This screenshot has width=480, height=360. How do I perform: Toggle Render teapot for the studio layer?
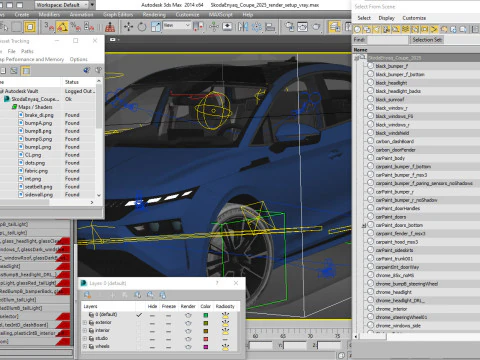click(188, 339)
